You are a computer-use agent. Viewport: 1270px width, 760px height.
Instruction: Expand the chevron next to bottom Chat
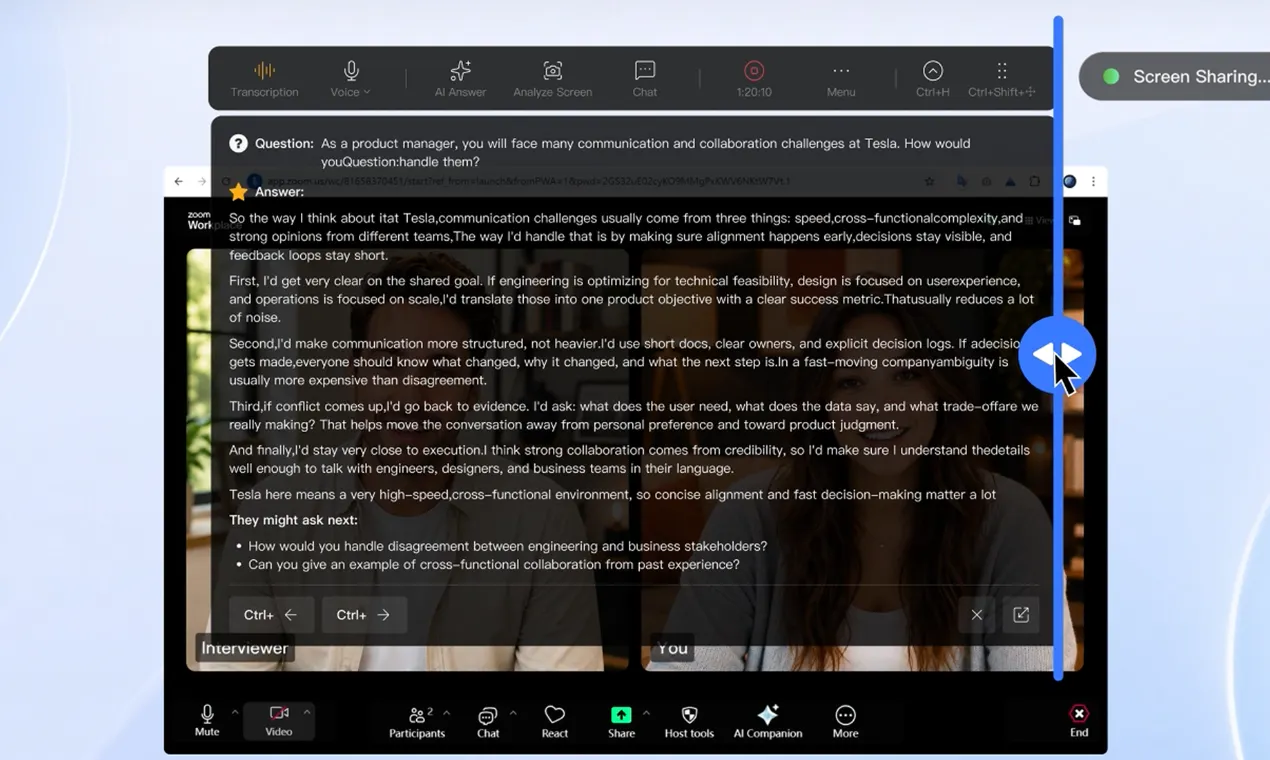[x=513, y=713]
